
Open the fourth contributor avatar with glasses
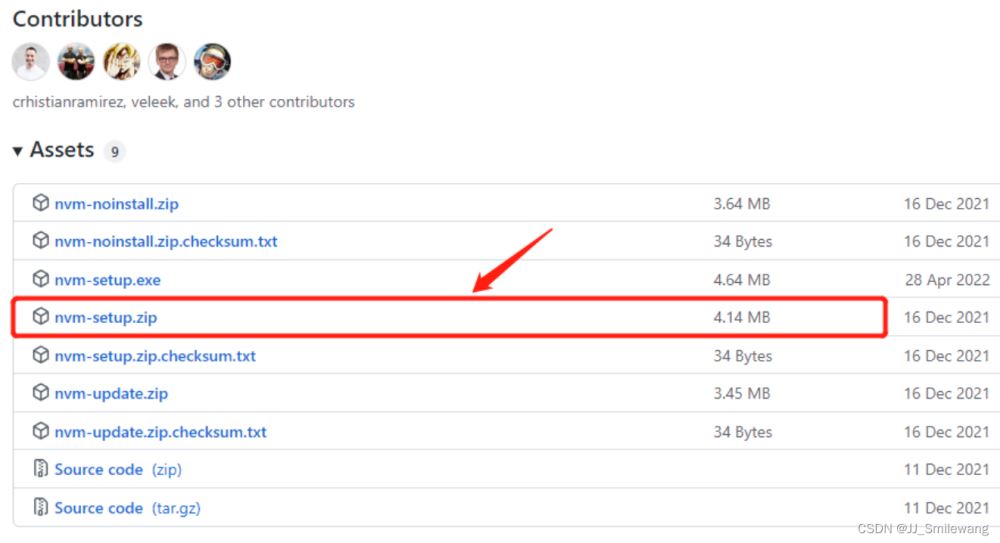point(167,62)
